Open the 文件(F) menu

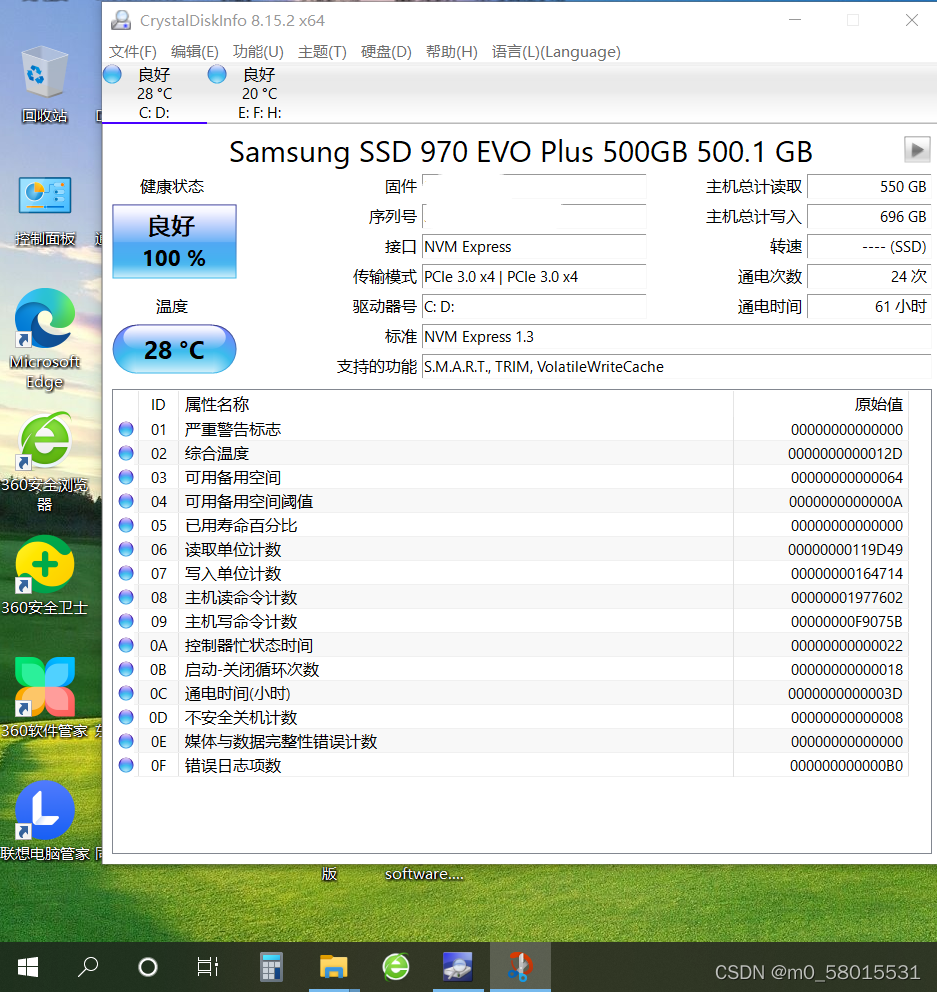tap(132, 52)
